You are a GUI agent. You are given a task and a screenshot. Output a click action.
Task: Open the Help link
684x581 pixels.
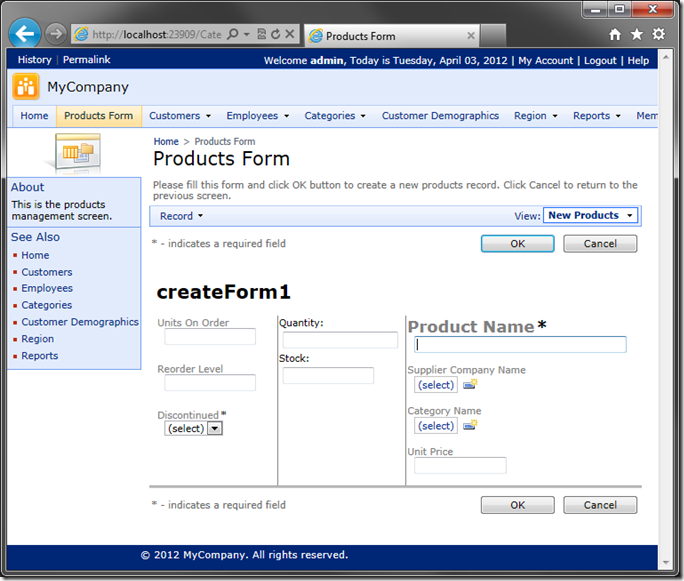tap(638, 61)
